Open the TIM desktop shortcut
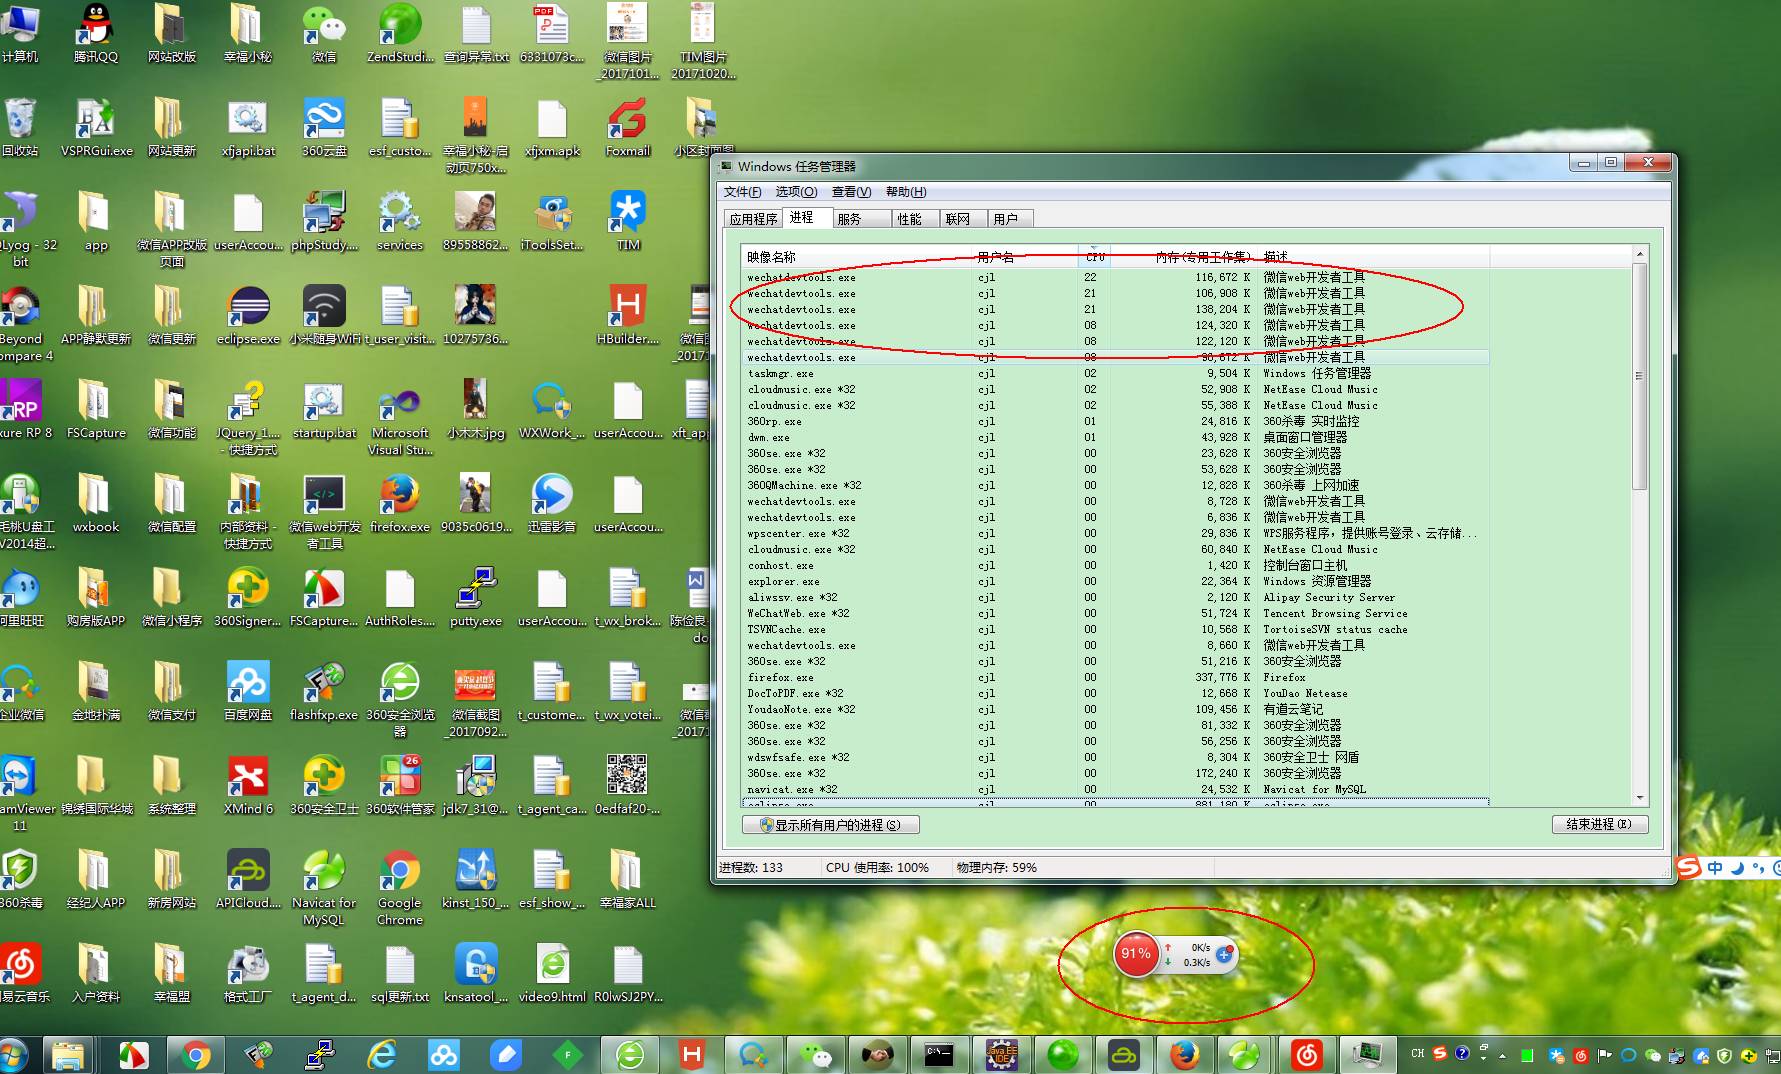 pyautogui.click(x=628, y=221)
